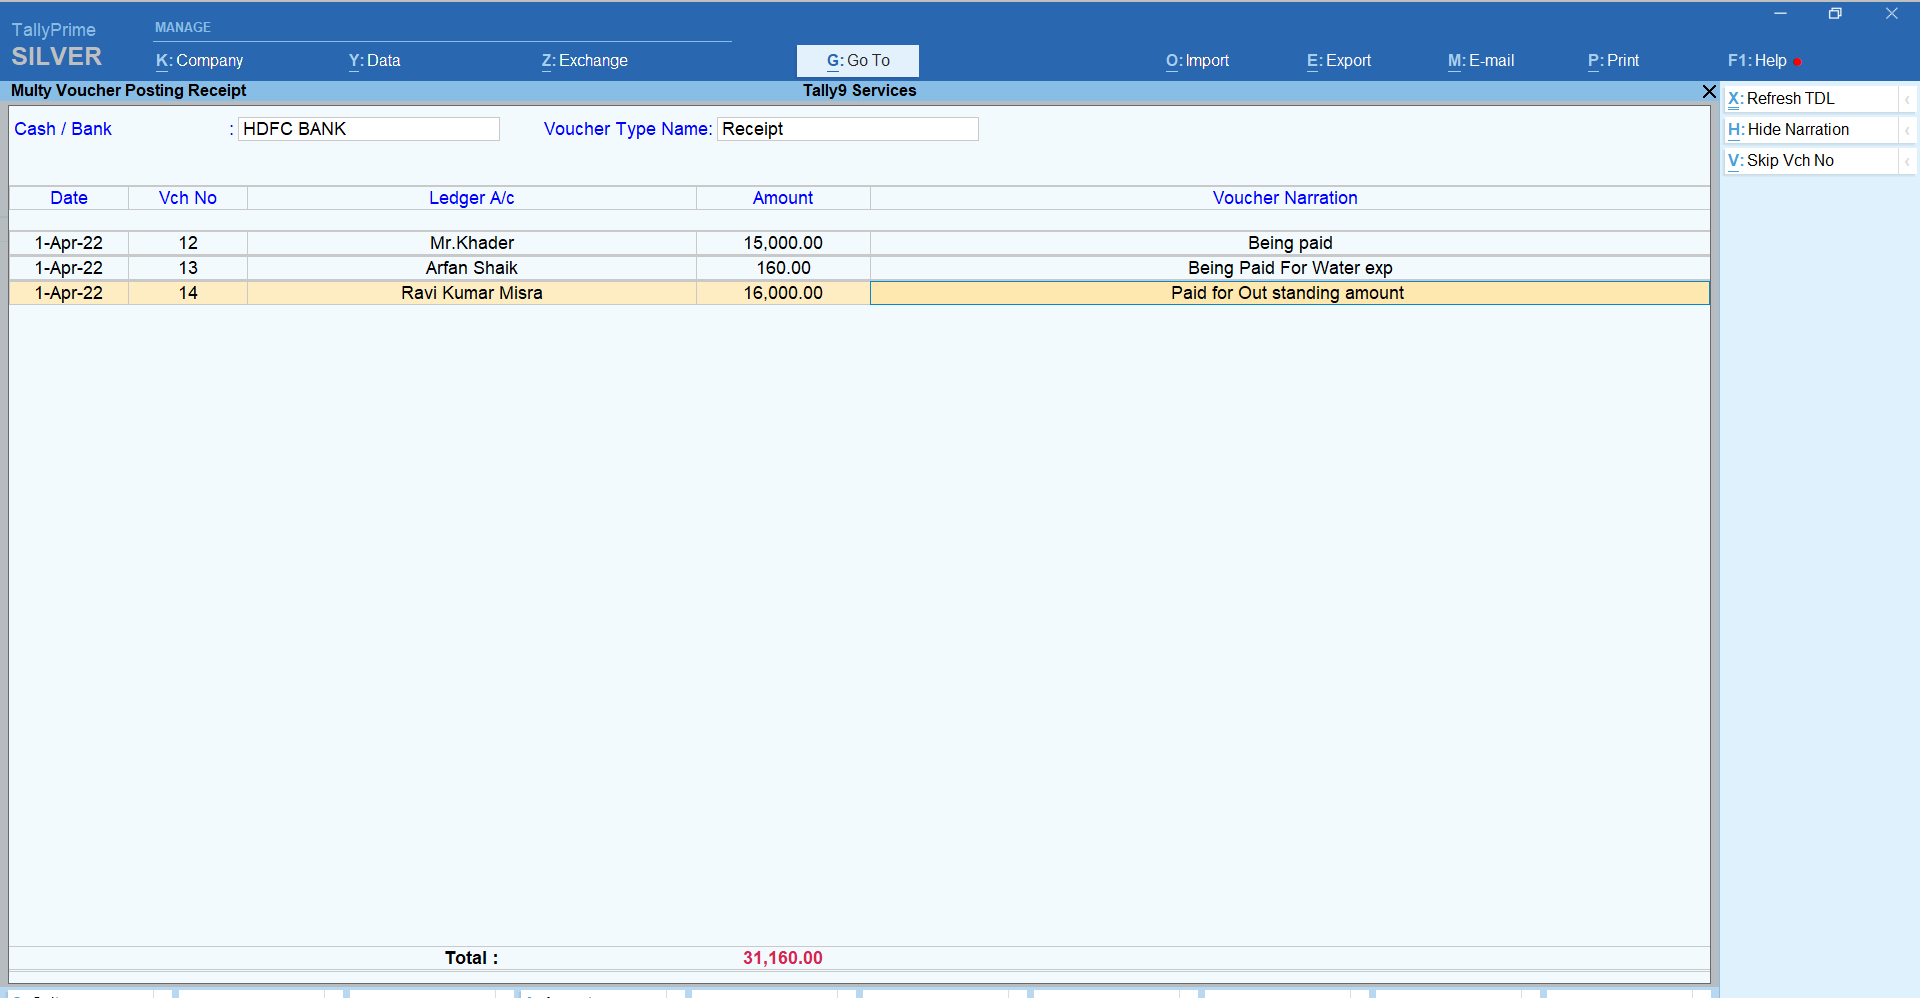Screen dimensions: 1920x998
Task: Open the K: Company menu
Action: pos(199,60)
